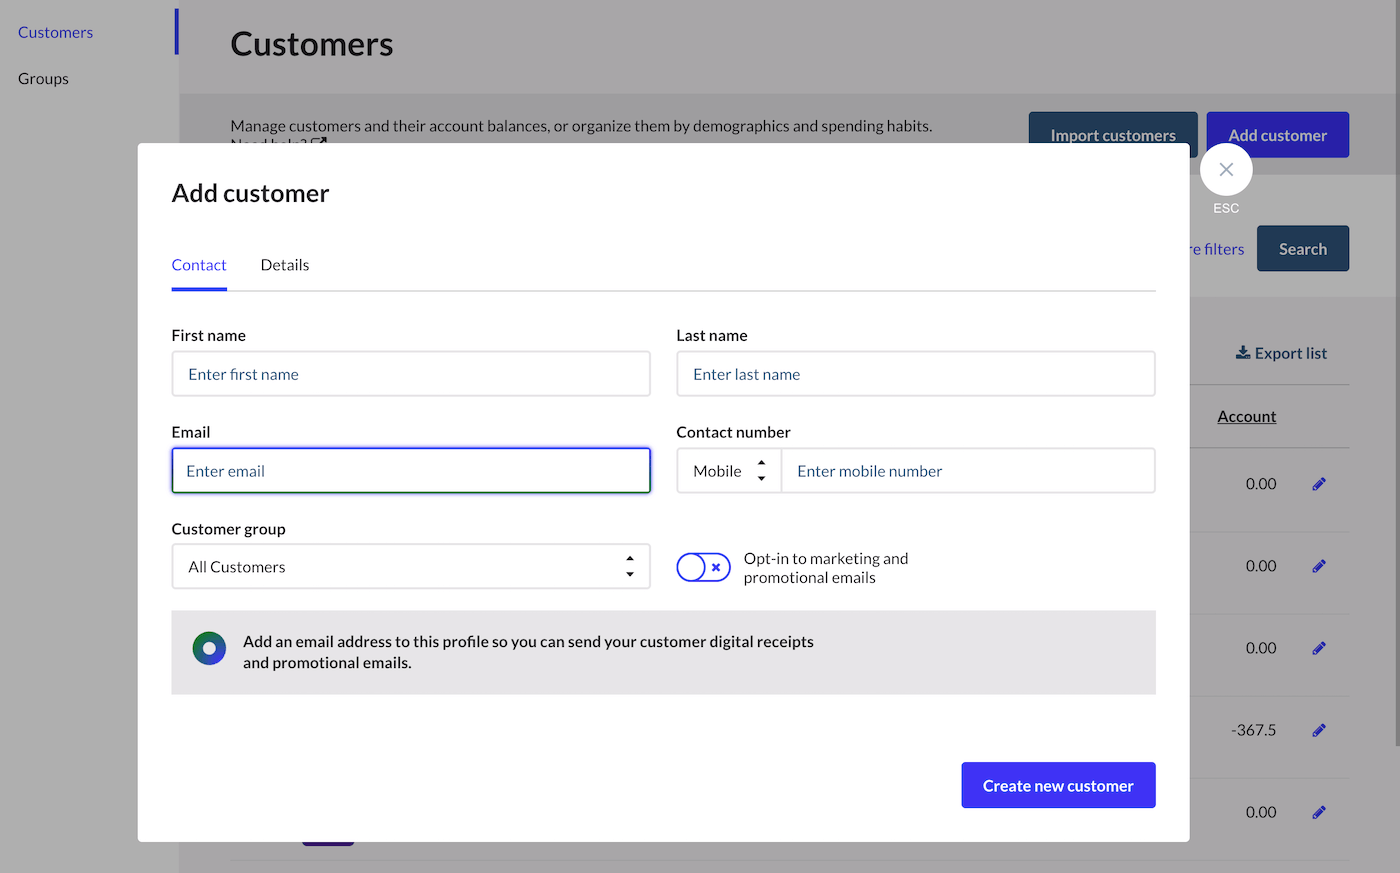Click the filters link beside Search

click(1217, 249)
